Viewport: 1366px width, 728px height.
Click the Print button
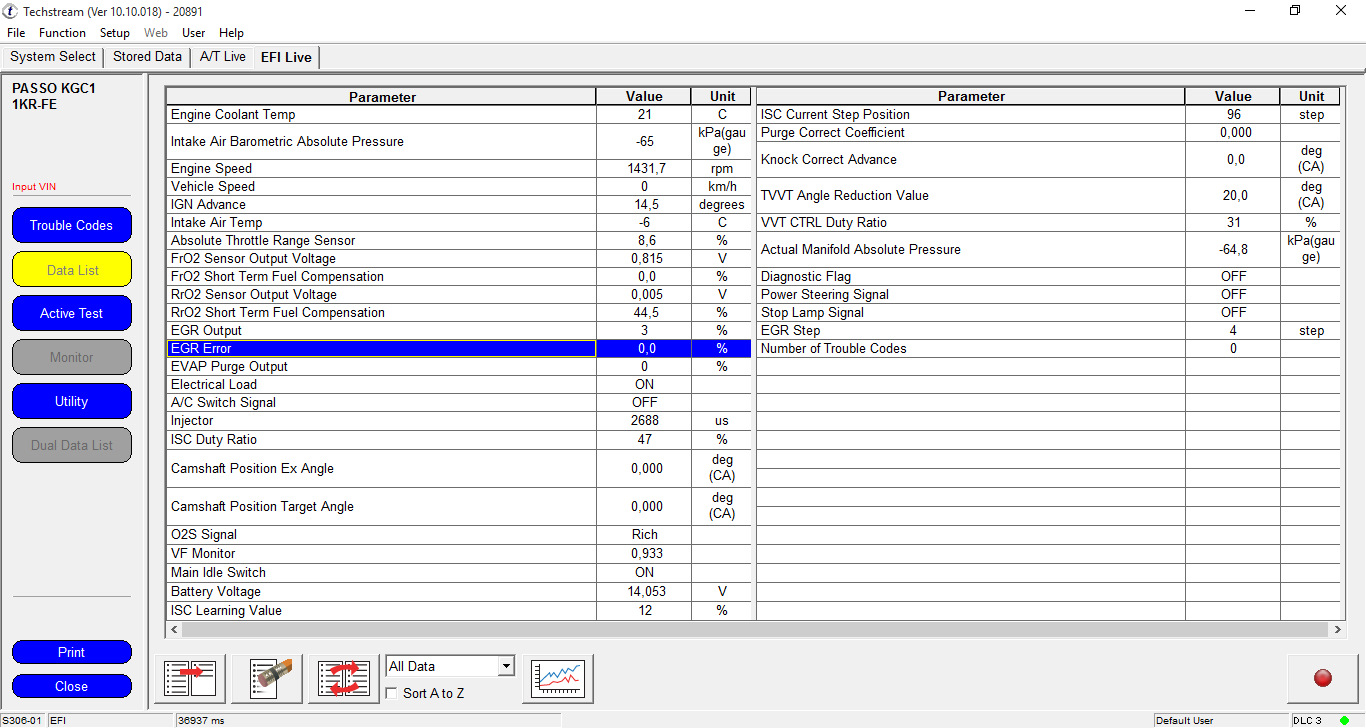72,652
